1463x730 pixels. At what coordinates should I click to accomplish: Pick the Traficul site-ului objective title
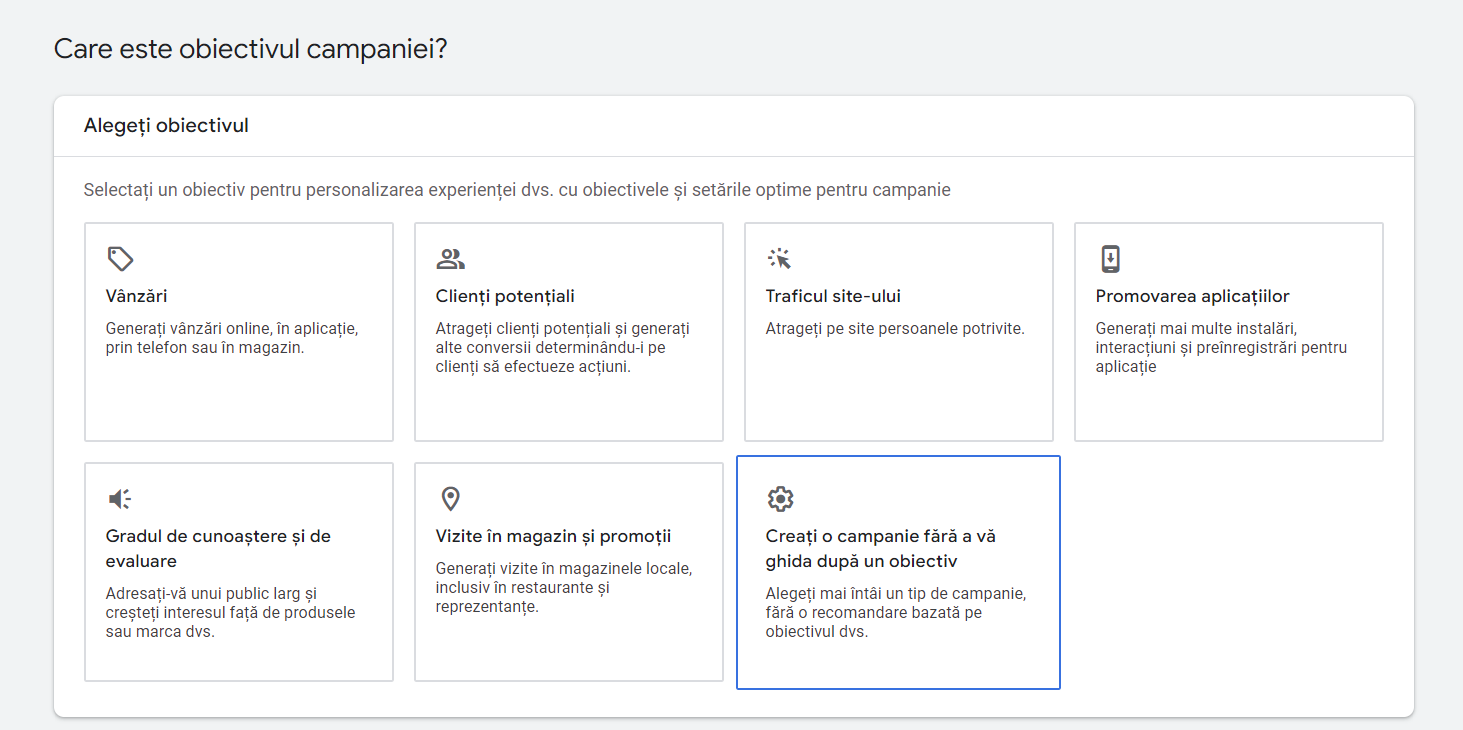(x=833, y=296)
